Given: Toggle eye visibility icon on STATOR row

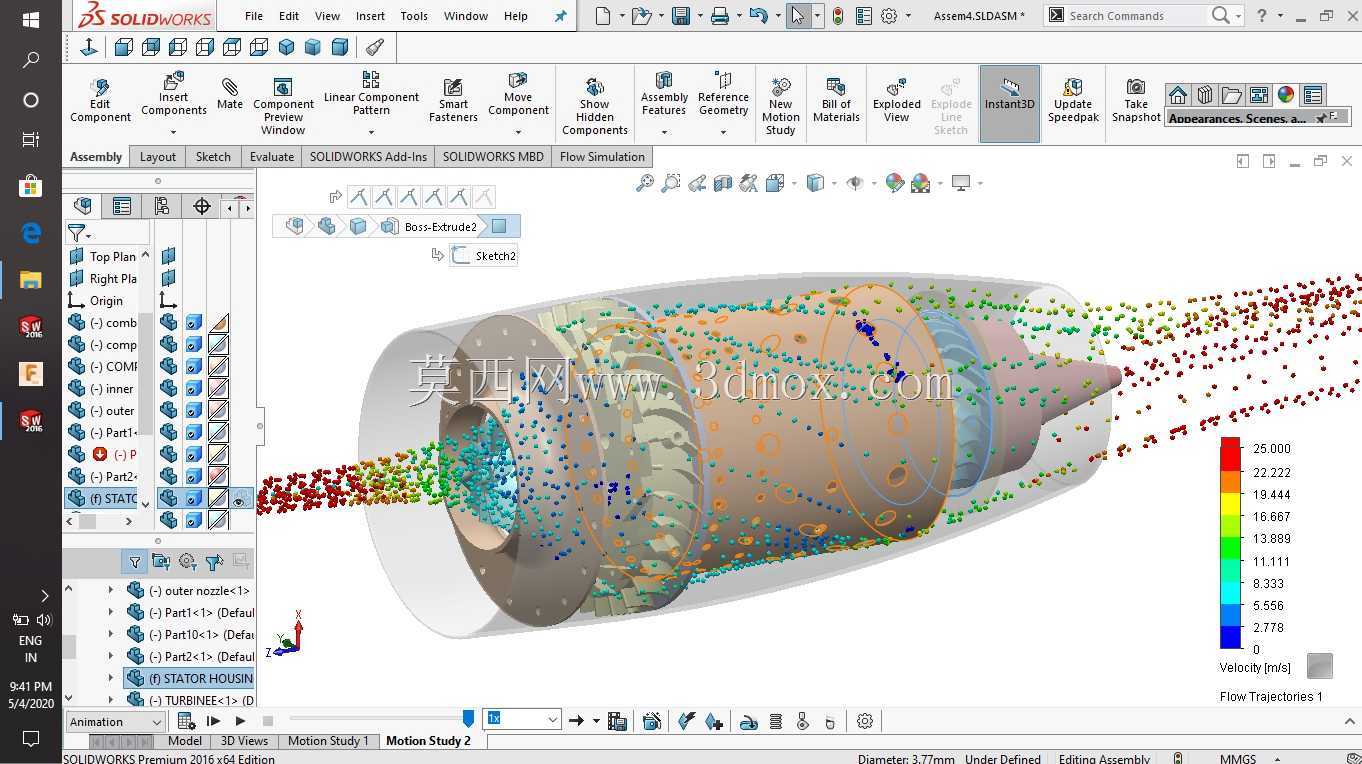Looking at the screenshot, I should 241,499.
